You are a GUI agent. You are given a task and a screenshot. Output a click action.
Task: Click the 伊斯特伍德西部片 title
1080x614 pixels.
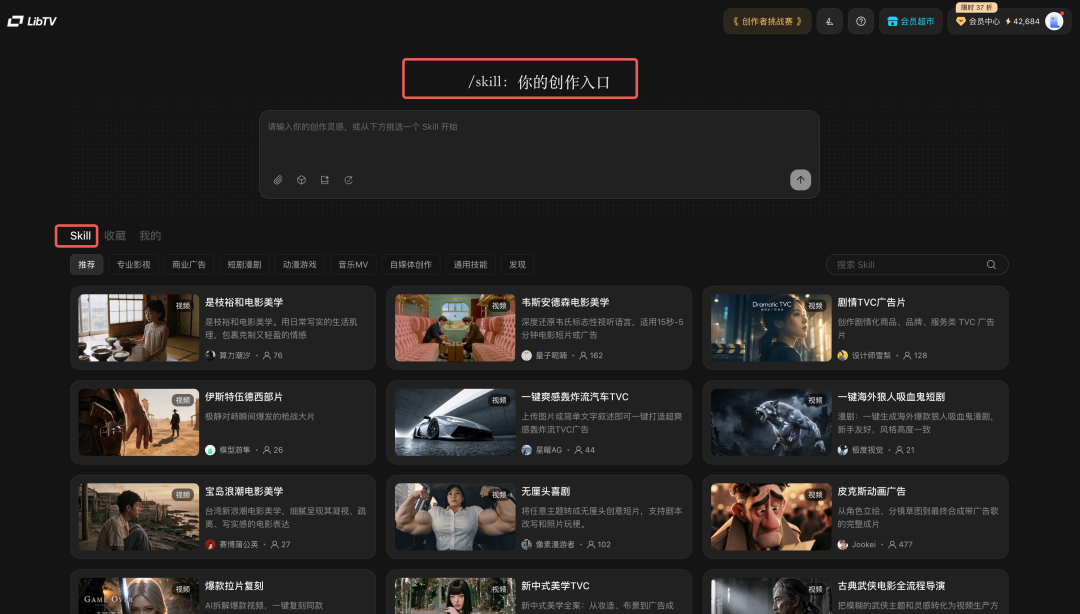click(x=244, y=397)
